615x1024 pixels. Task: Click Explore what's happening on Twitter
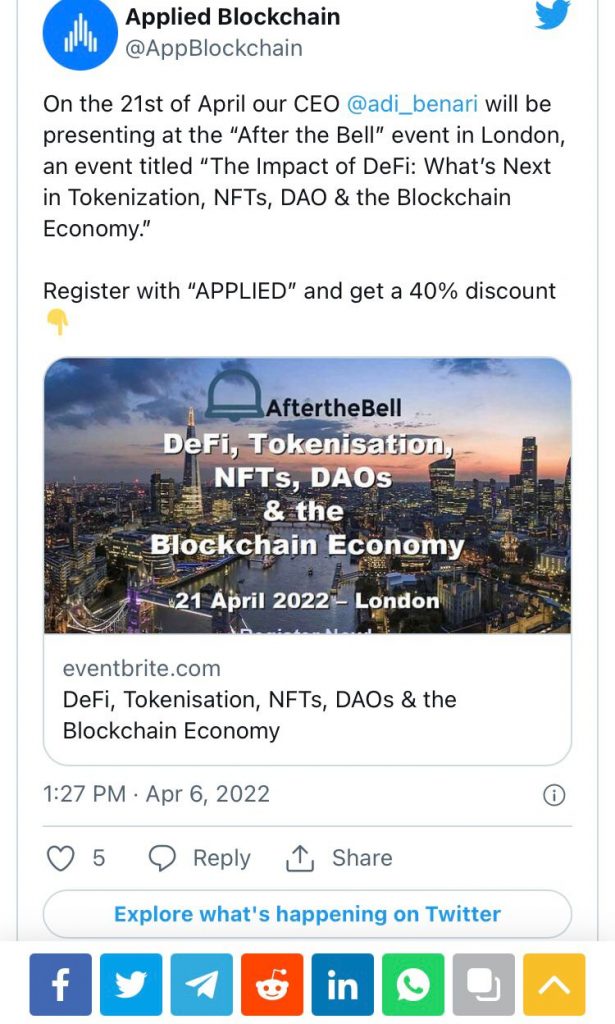tap(307, 914)
